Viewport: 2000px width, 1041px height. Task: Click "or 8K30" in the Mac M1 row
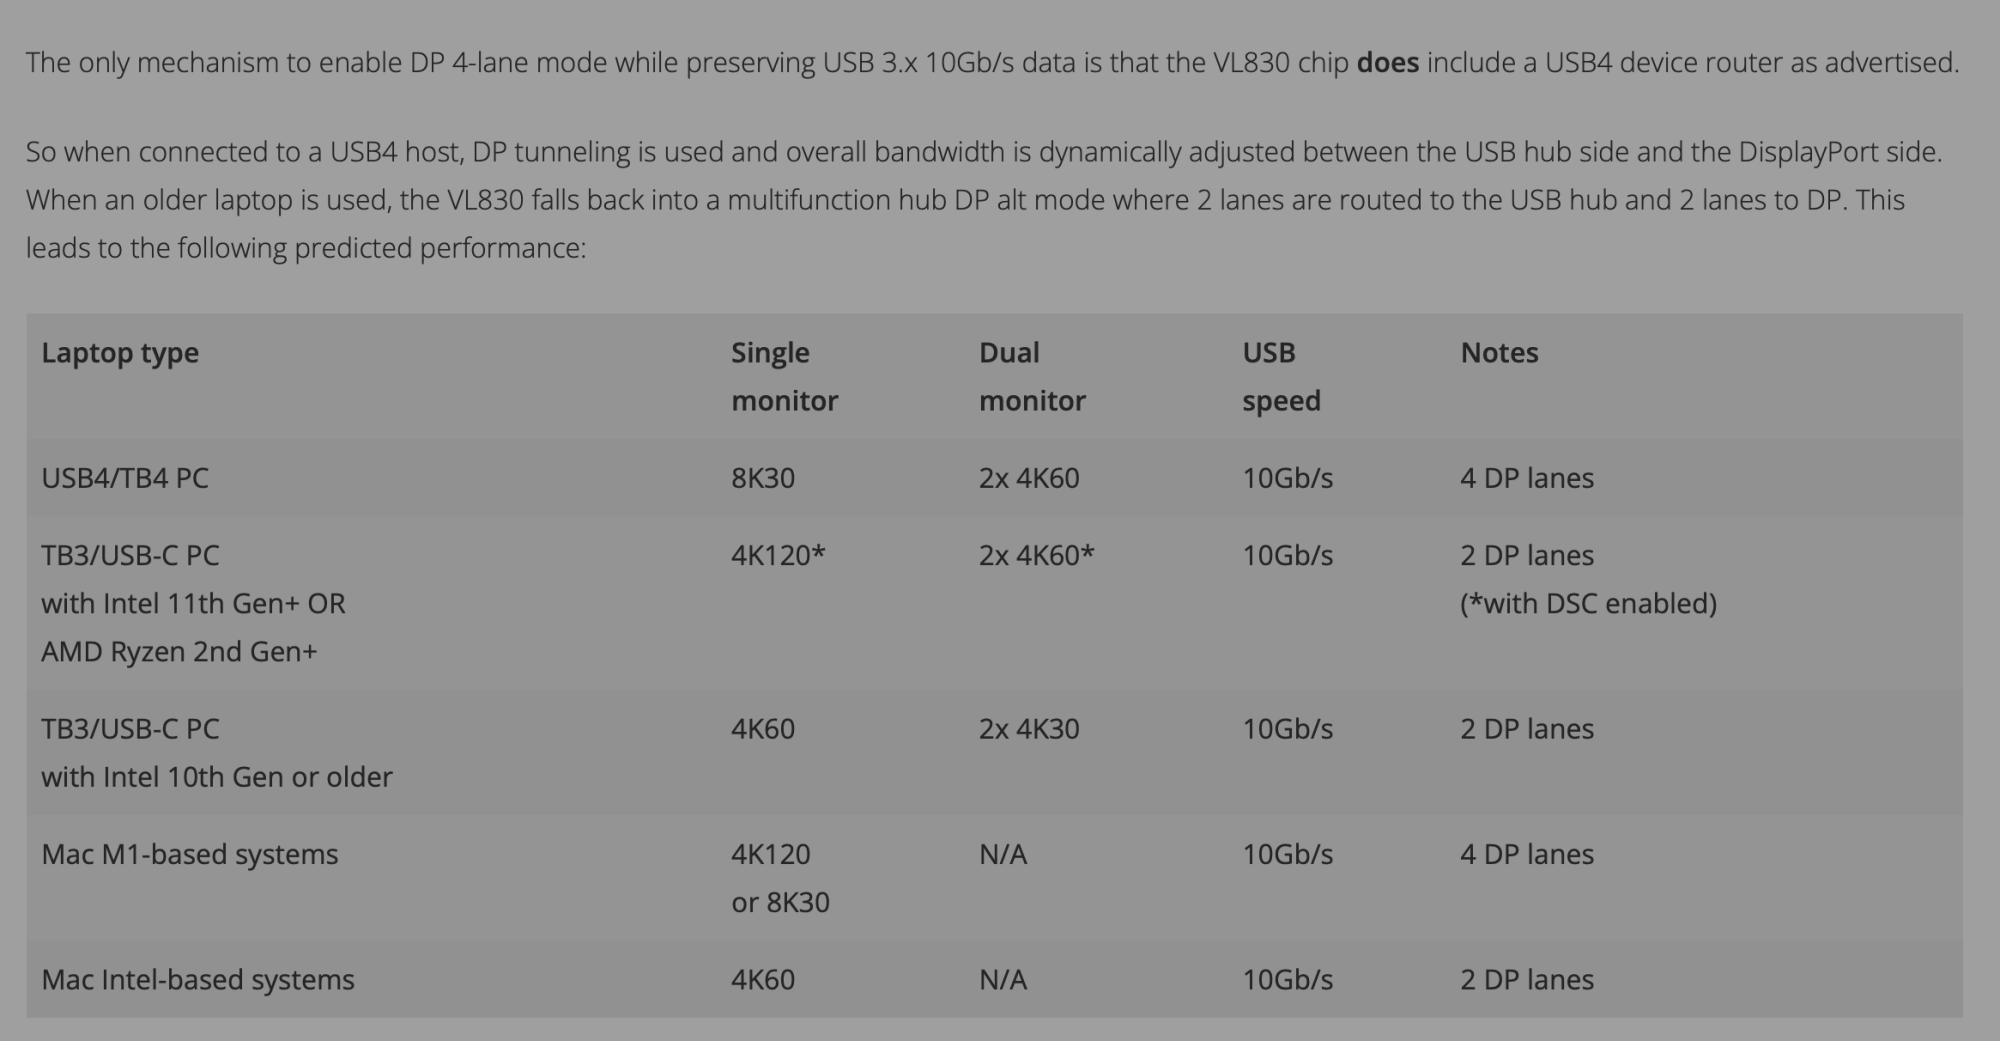point(780,903)
